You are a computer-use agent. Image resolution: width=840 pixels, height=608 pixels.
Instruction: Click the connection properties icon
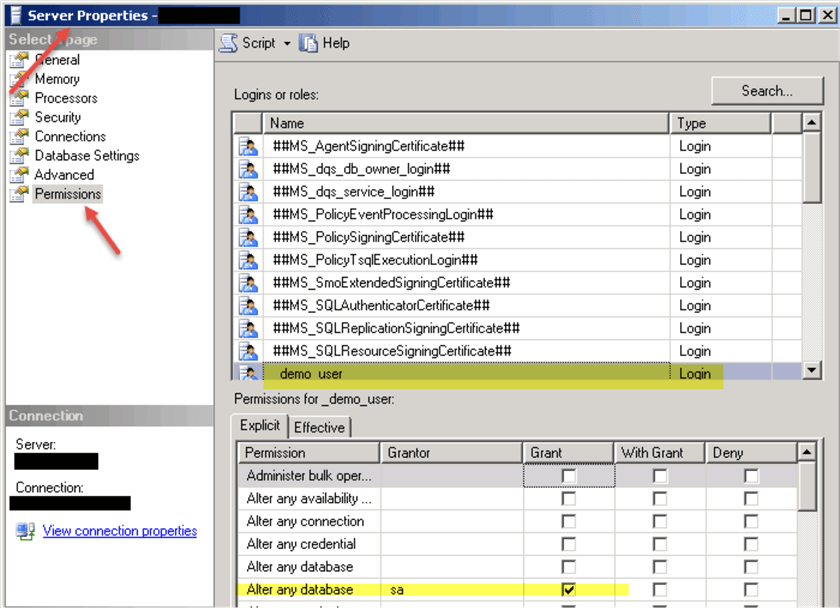pyautogui.click(x=25, y=531)
